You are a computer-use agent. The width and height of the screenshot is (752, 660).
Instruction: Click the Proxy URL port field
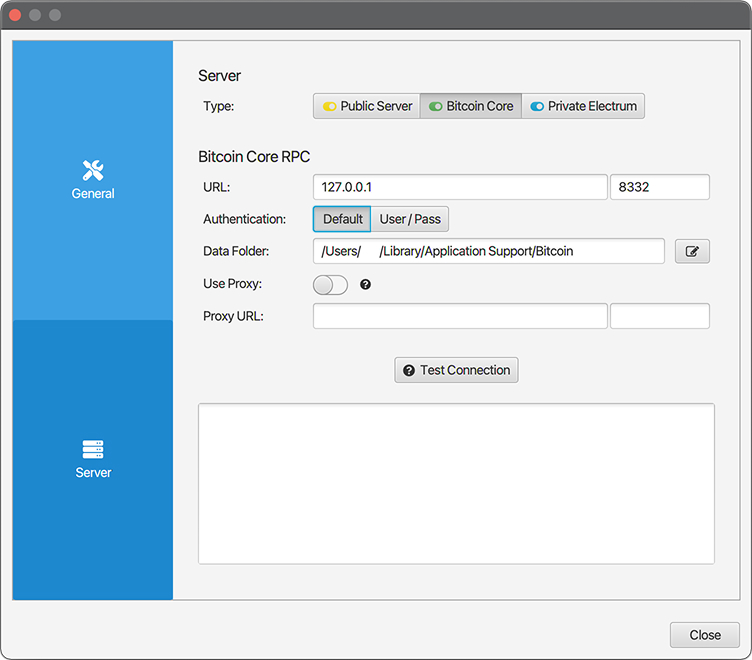[659, 316]
